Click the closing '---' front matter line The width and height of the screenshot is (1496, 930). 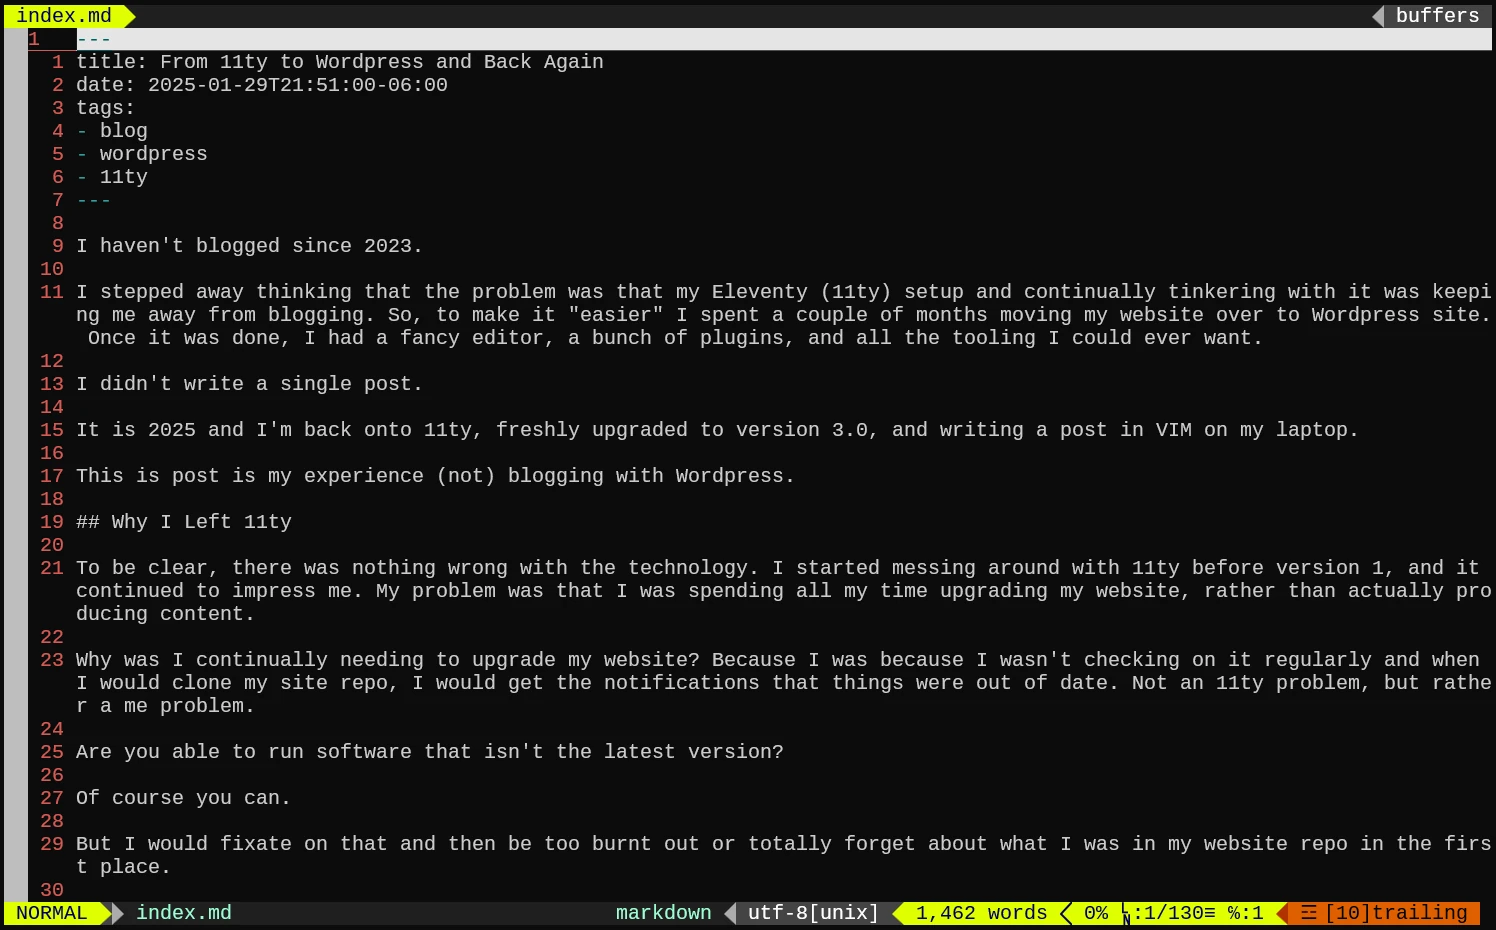click(94, 200)
